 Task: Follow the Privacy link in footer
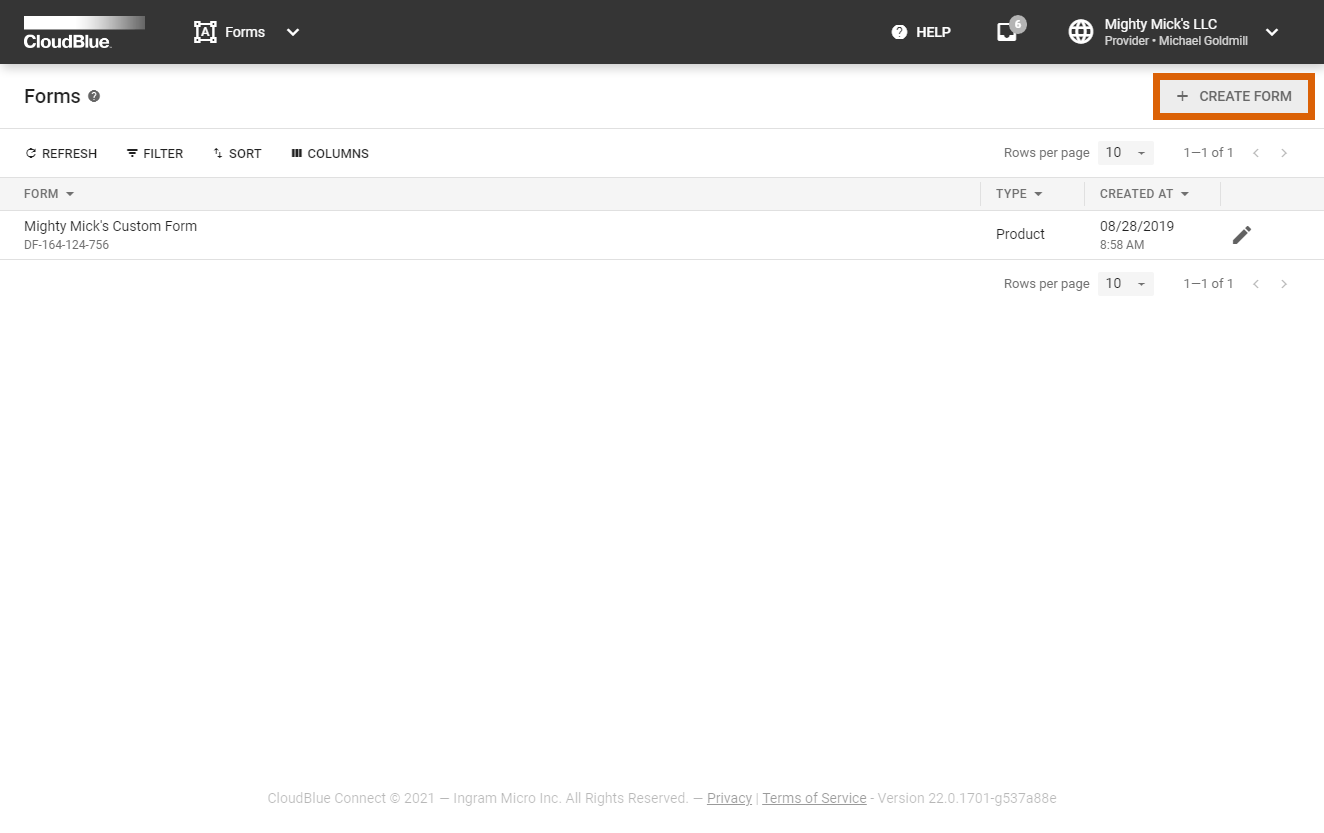[x=729, y=798]
